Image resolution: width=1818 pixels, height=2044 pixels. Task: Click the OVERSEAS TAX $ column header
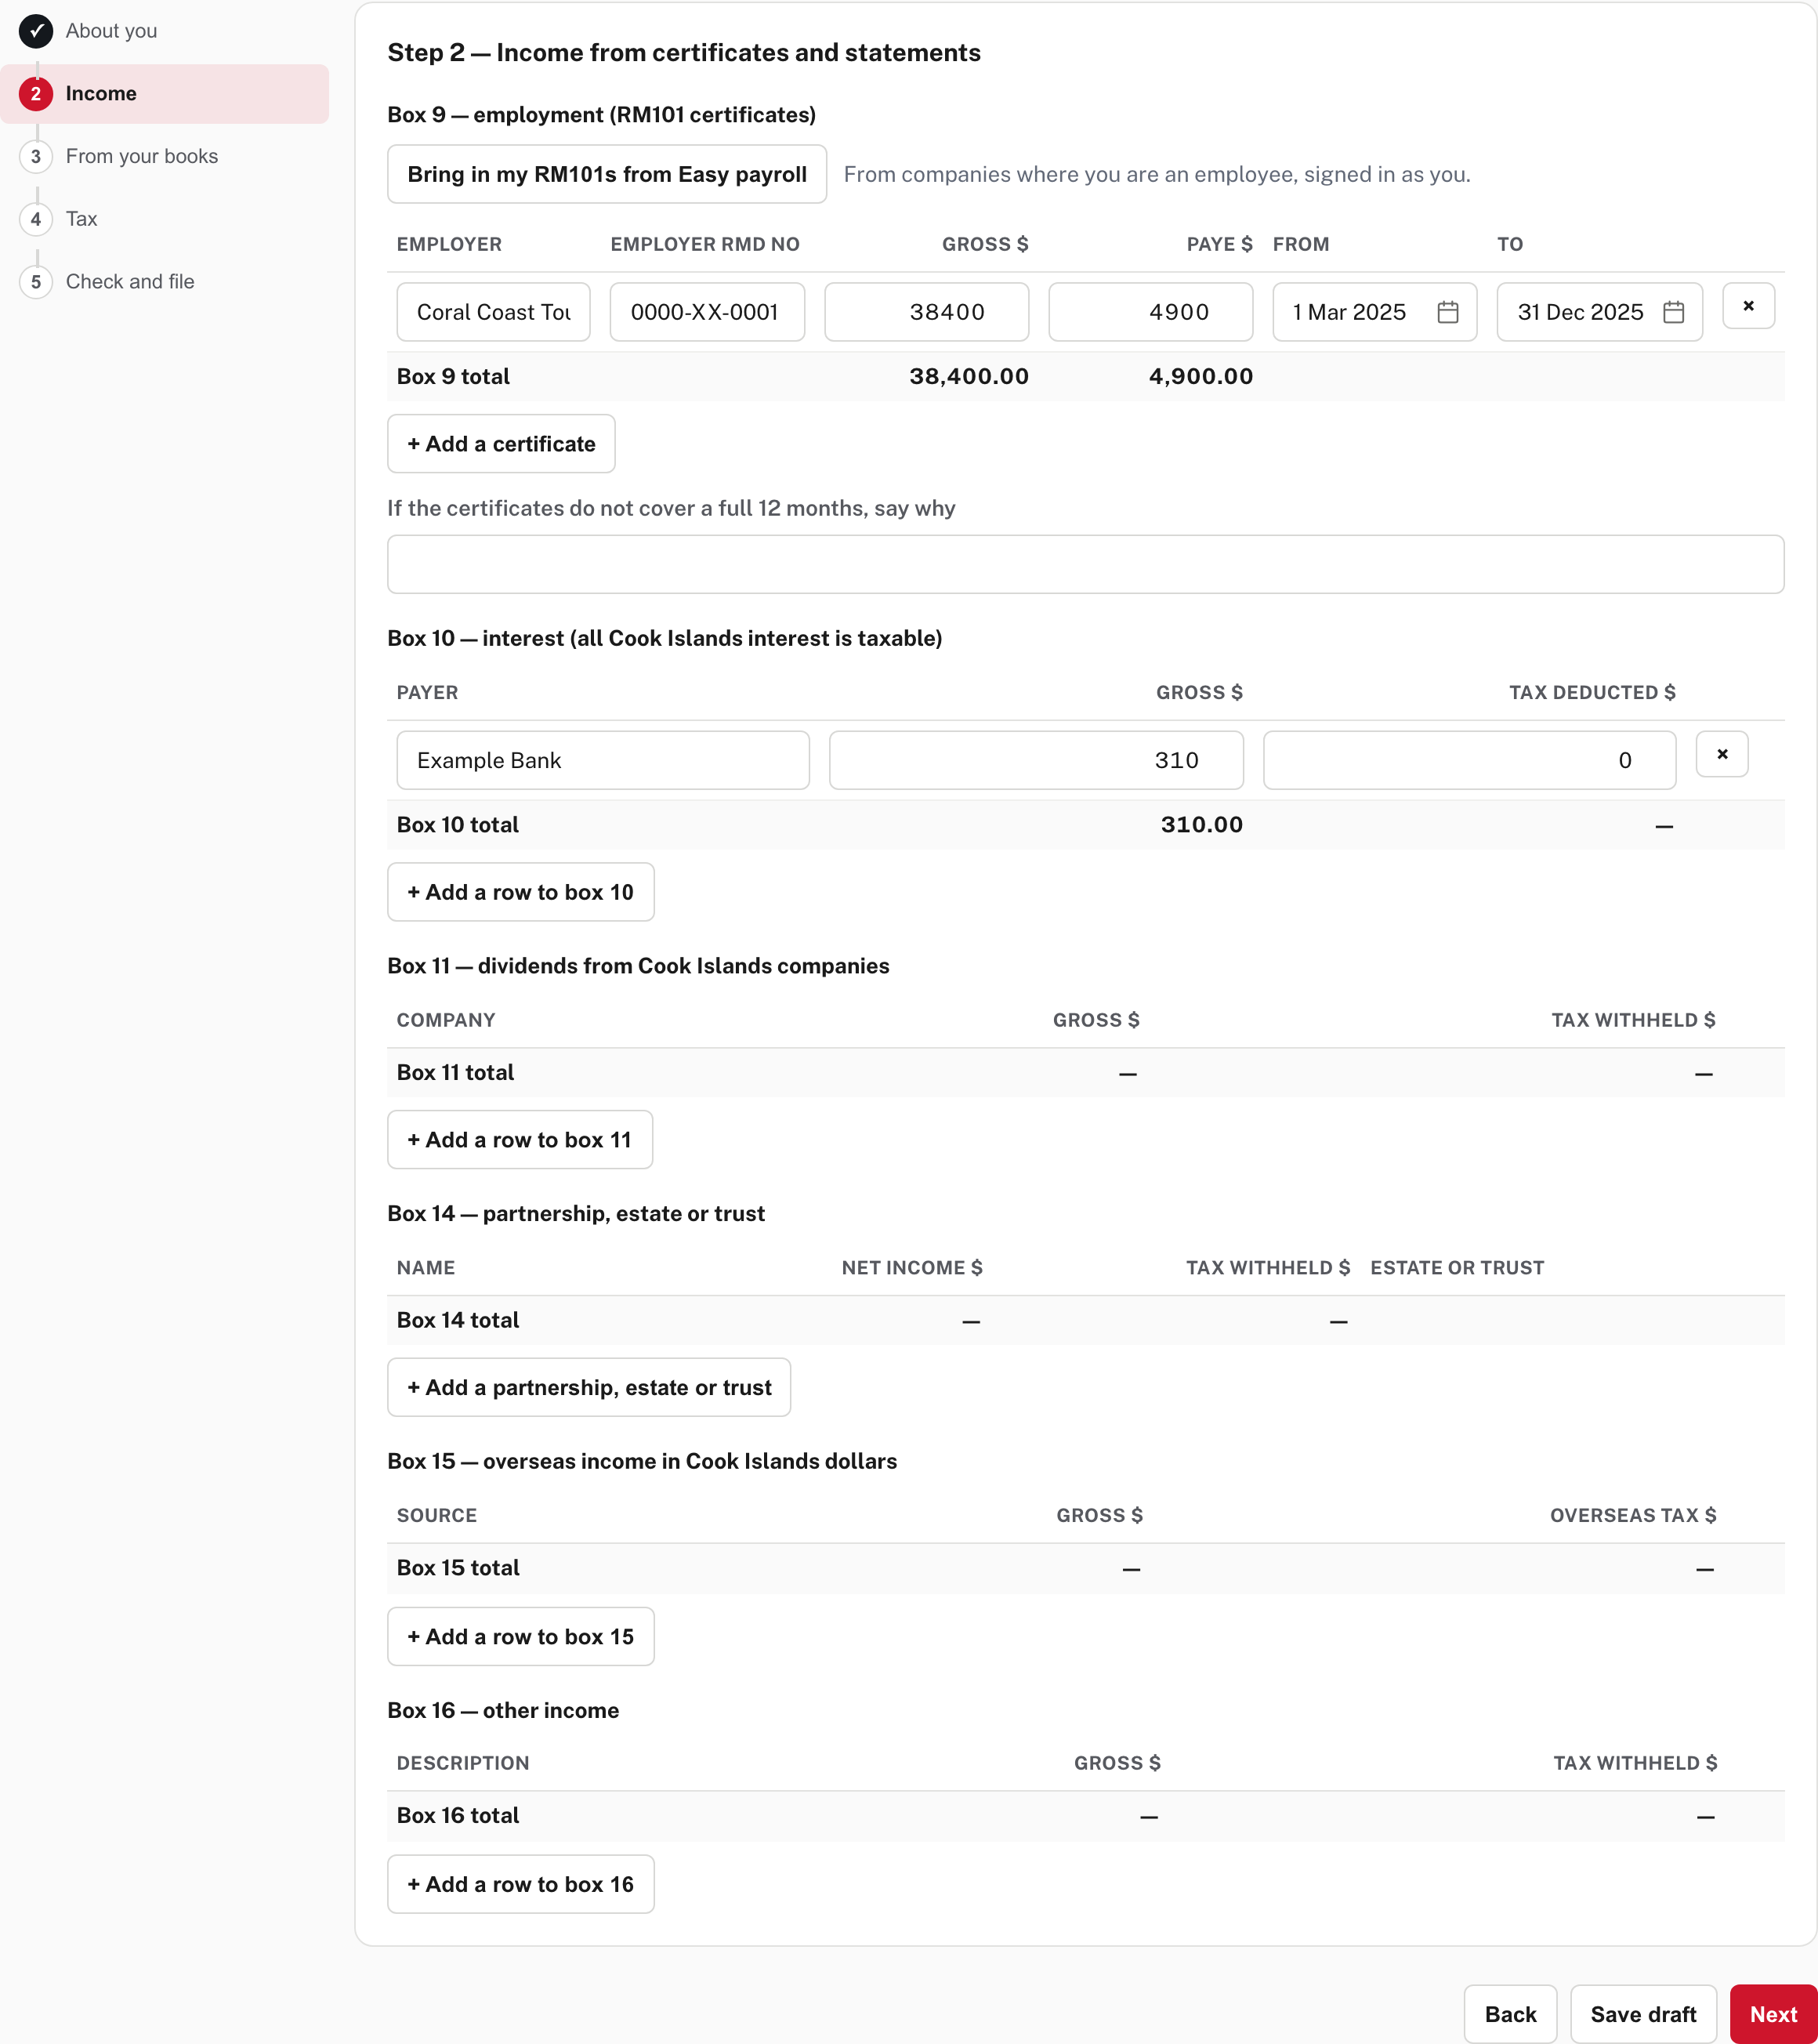point(1633,1515)
